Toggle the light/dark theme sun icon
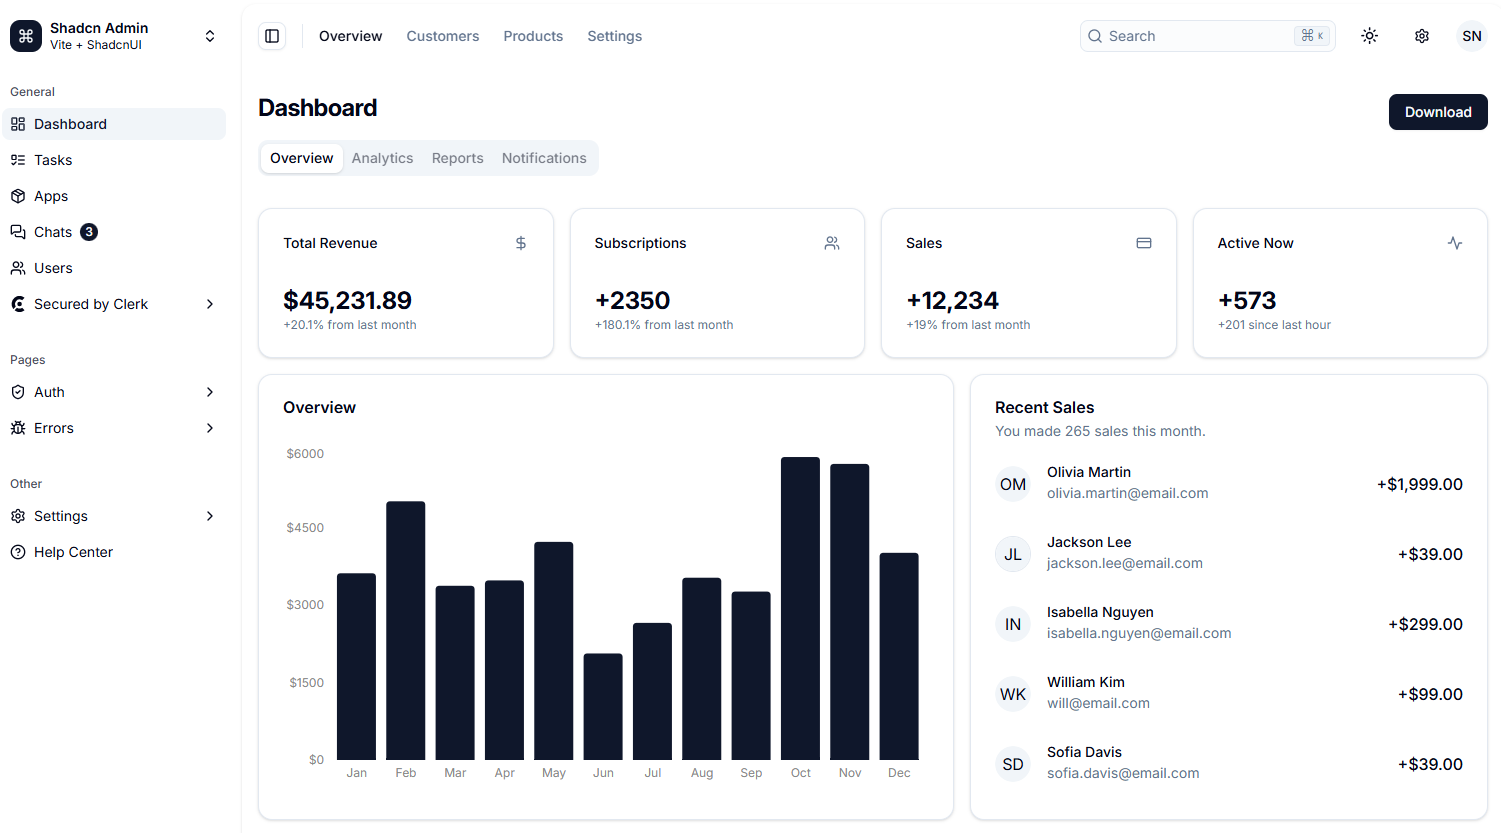This screenshot has width=1501, height=833. 1369,36
